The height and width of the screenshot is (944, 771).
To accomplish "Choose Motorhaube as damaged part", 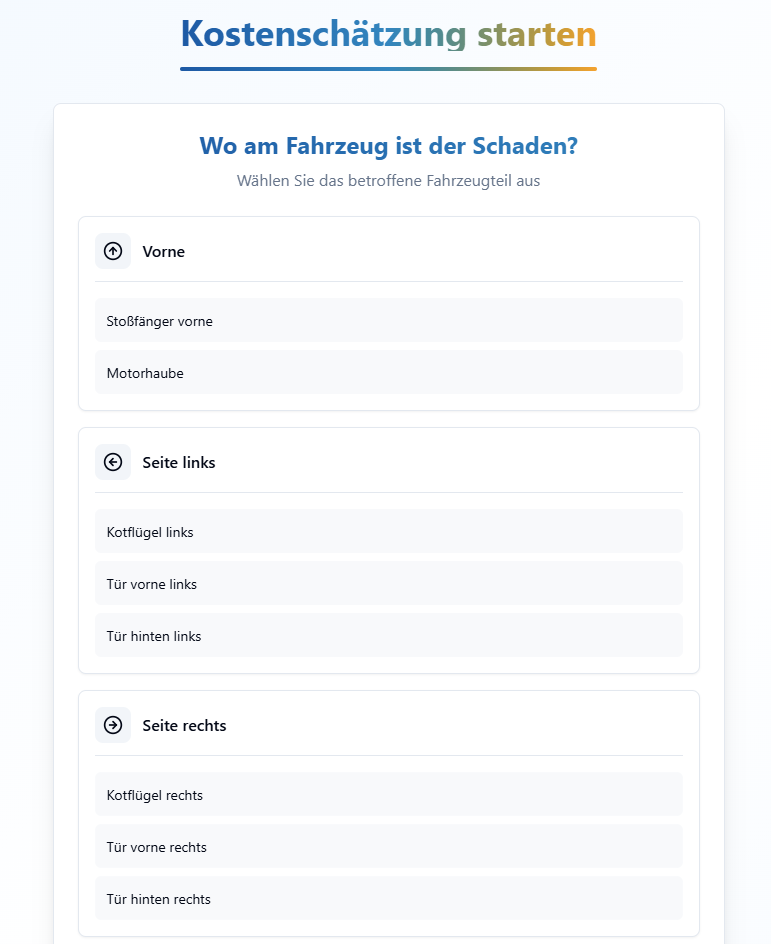I will point(388,373).
